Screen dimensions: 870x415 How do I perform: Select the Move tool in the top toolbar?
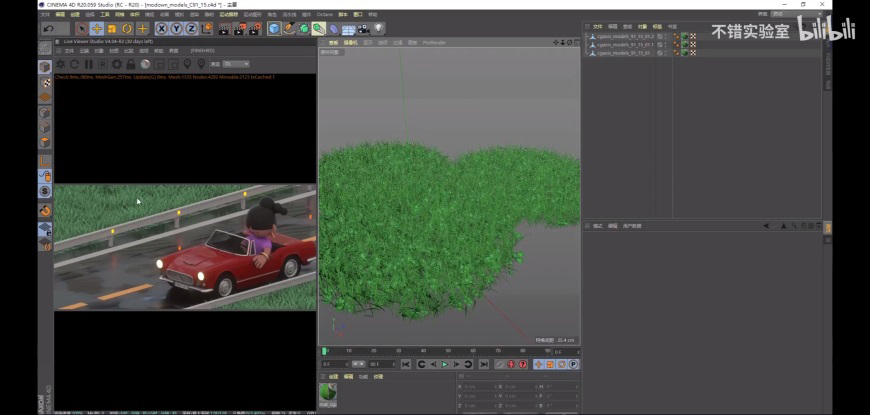[x=97, y=28]
